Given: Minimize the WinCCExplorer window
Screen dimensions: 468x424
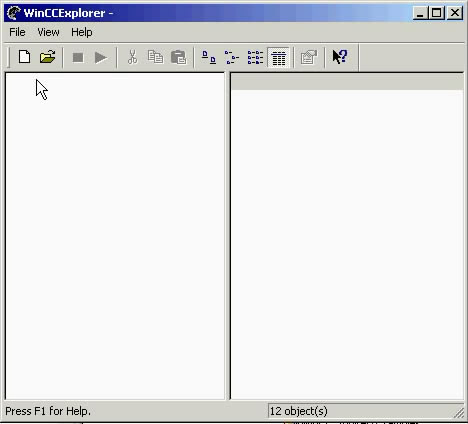Looking at the screenshot, I should pos(420,13).
